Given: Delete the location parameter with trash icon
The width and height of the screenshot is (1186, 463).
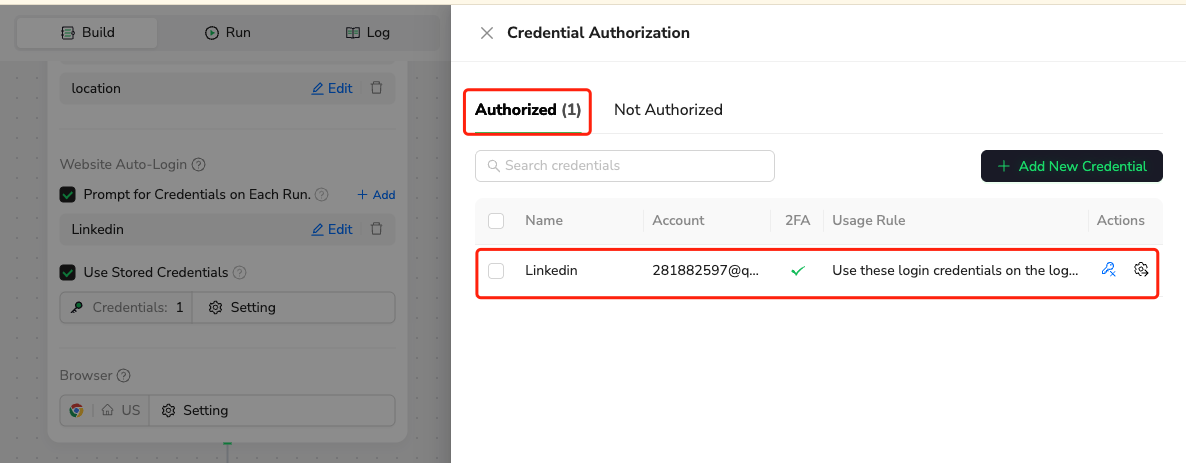Looking at the screenshot, I should pyautogui.click(x=376, y=88).
